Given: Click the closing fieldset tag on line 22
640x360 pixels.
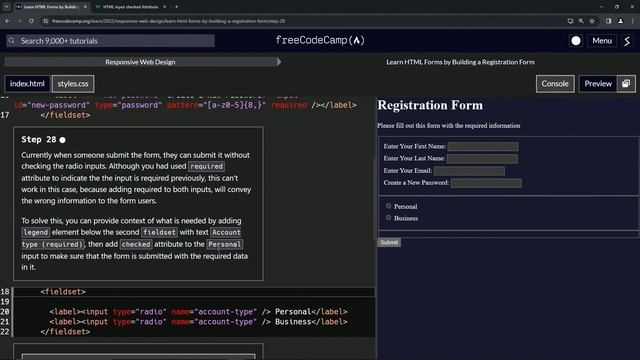Looking at the screenshot, I should (x=65, y=332).
